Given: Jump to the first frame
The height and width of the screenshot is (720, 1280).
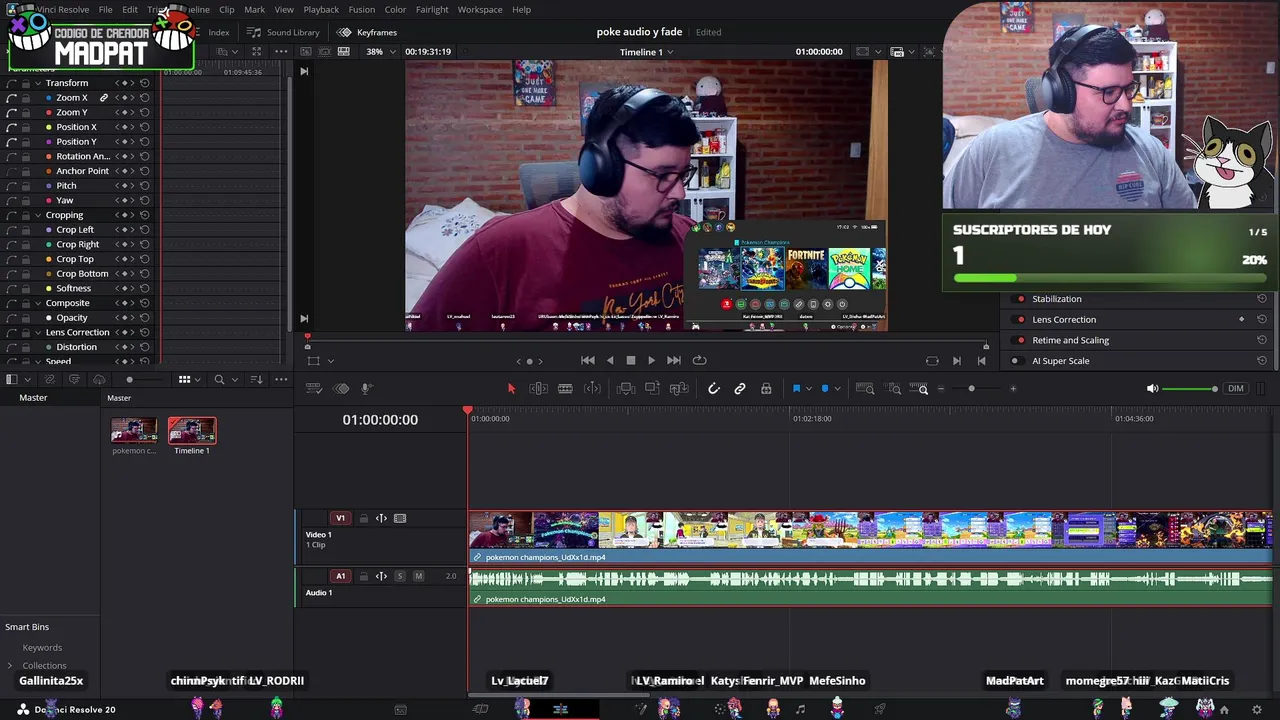Looking at the screenshot, I should pos(587,360).
